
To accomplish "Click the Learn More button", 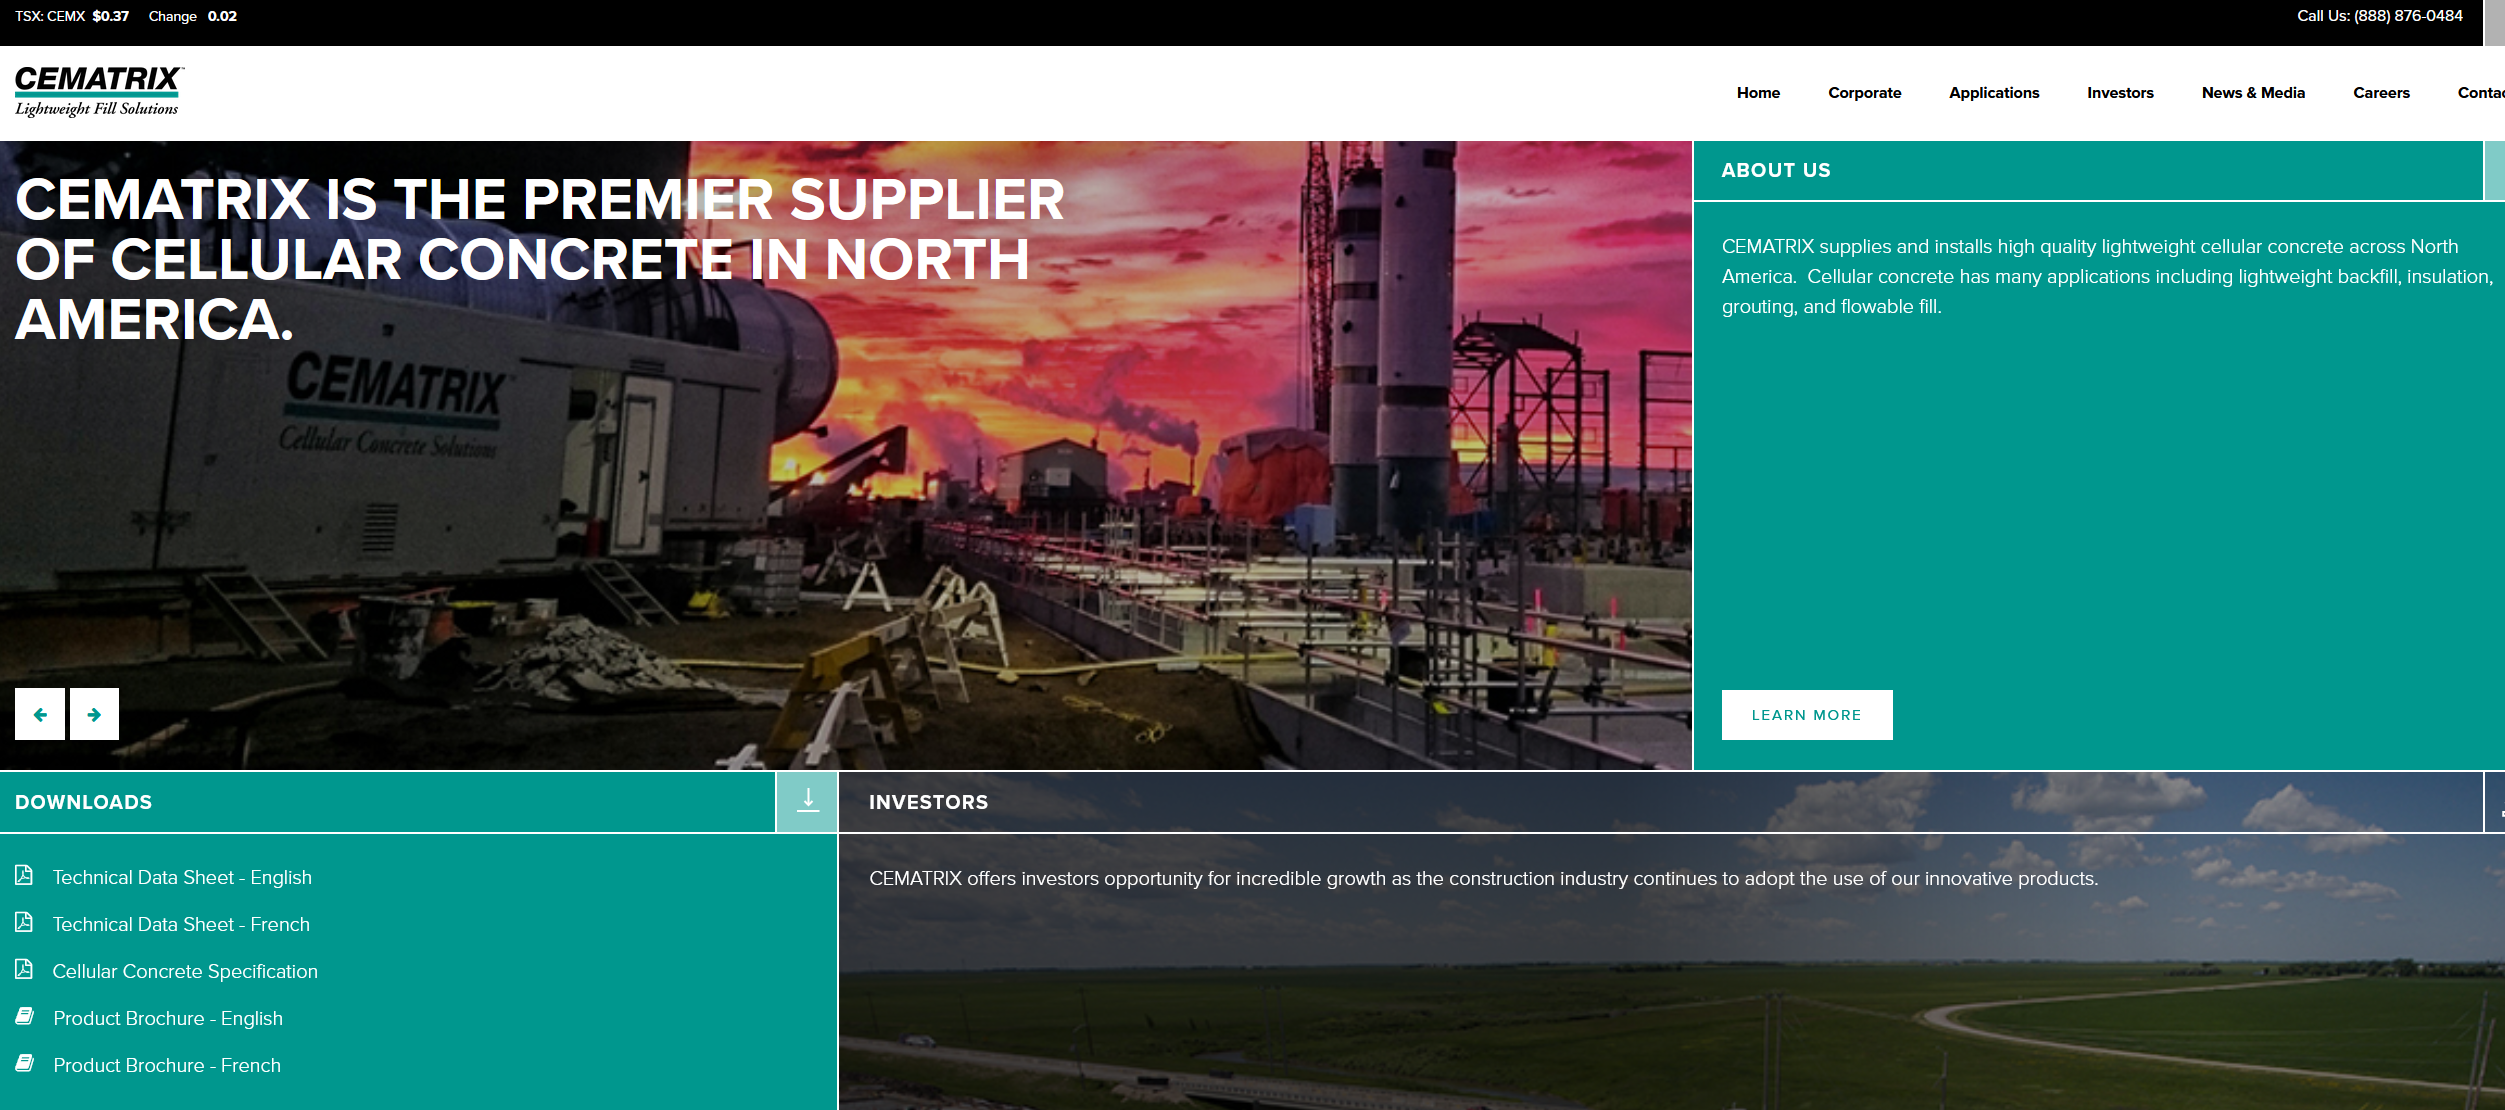I will tap(1806, 715).
